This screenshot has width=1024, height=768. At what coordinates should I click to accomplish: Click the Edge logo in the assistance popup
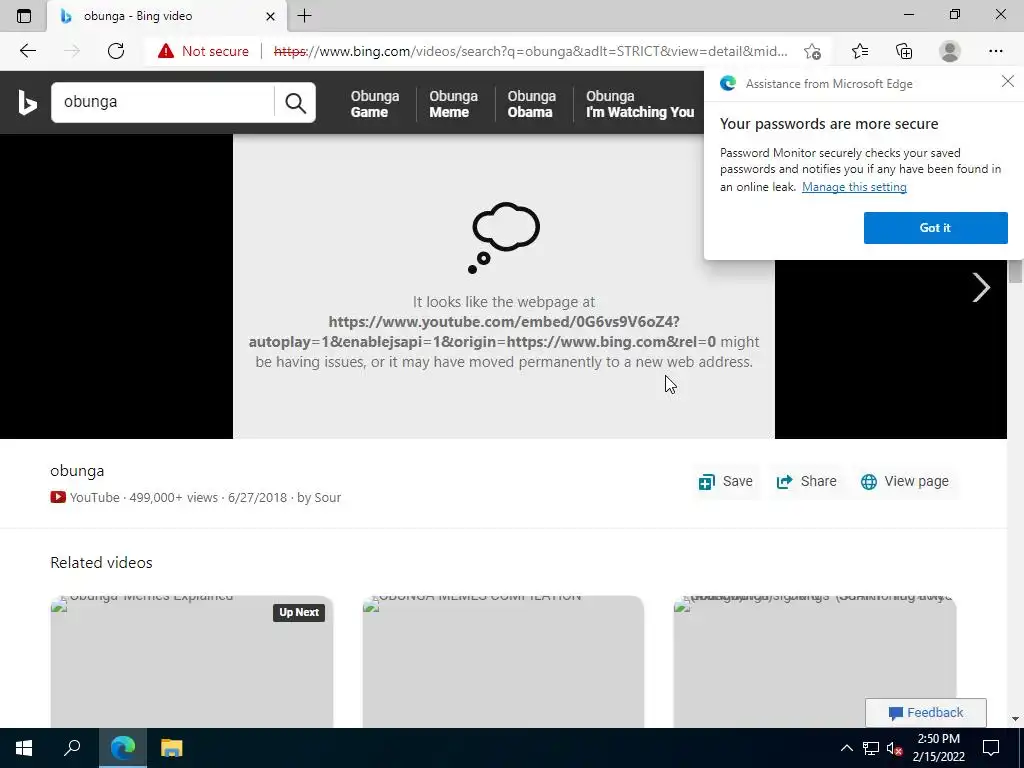click(x=728, y=83)
